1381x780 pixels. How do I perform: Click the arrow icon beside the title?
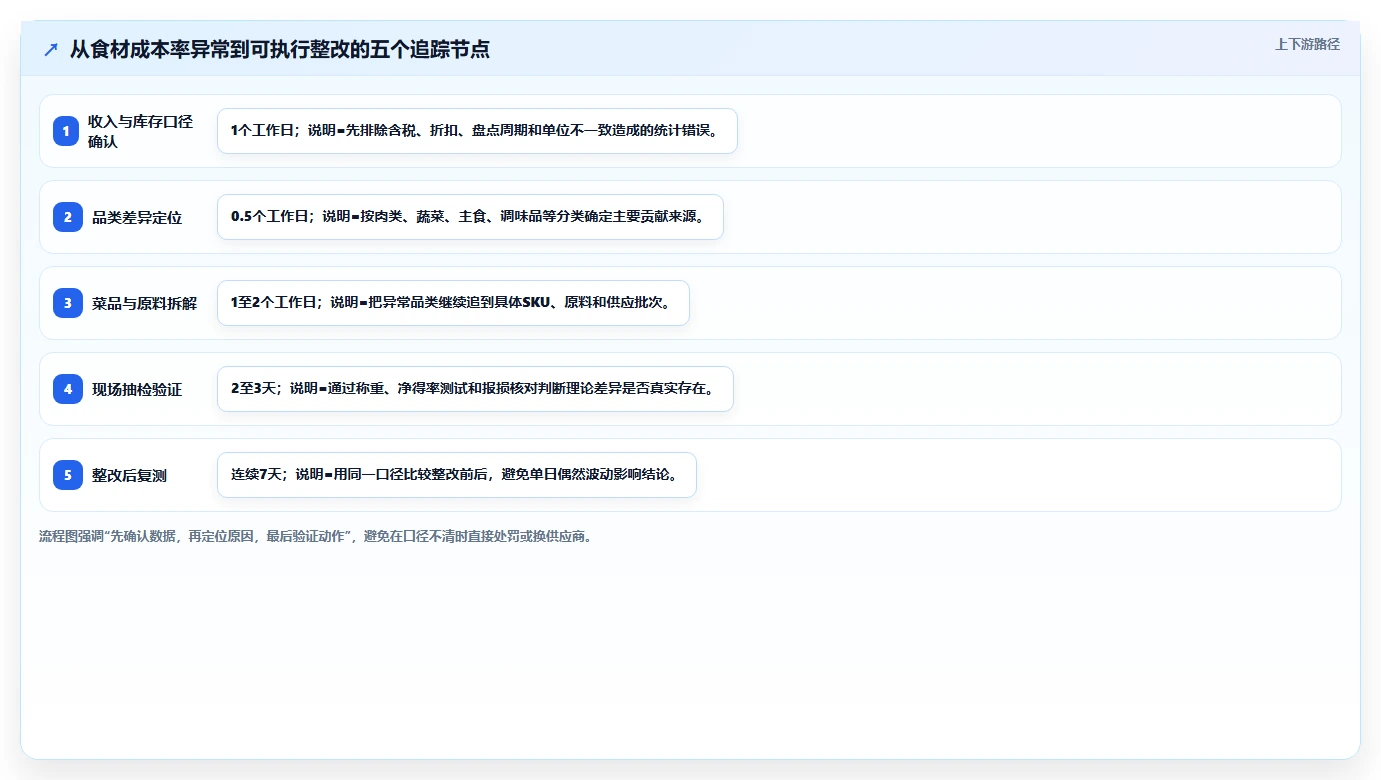click(51, 50)
